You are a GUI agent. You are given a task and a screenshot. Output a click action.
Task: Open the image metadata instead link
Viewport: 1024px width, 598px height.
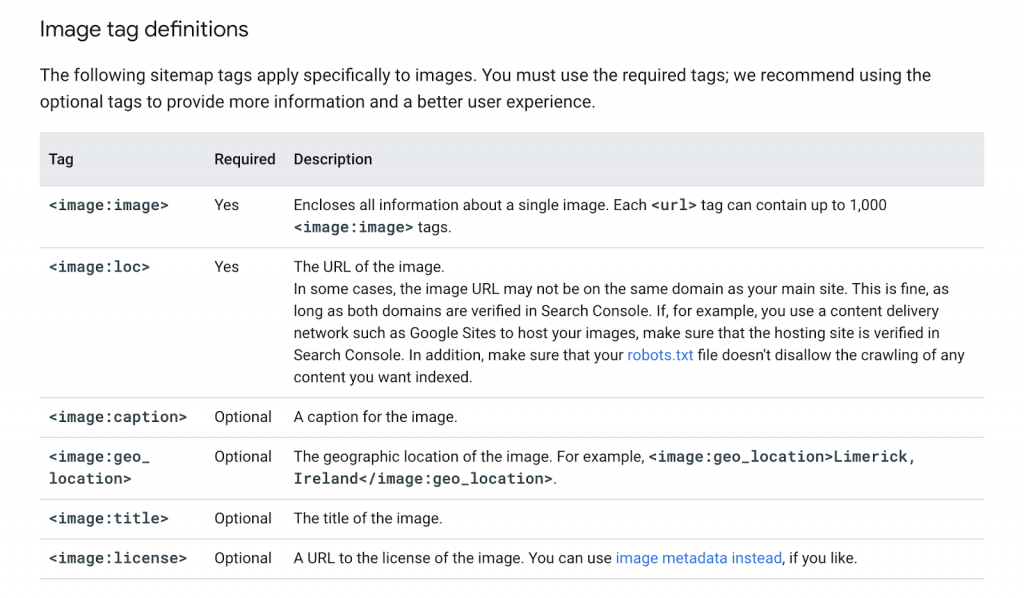[698, 558]
